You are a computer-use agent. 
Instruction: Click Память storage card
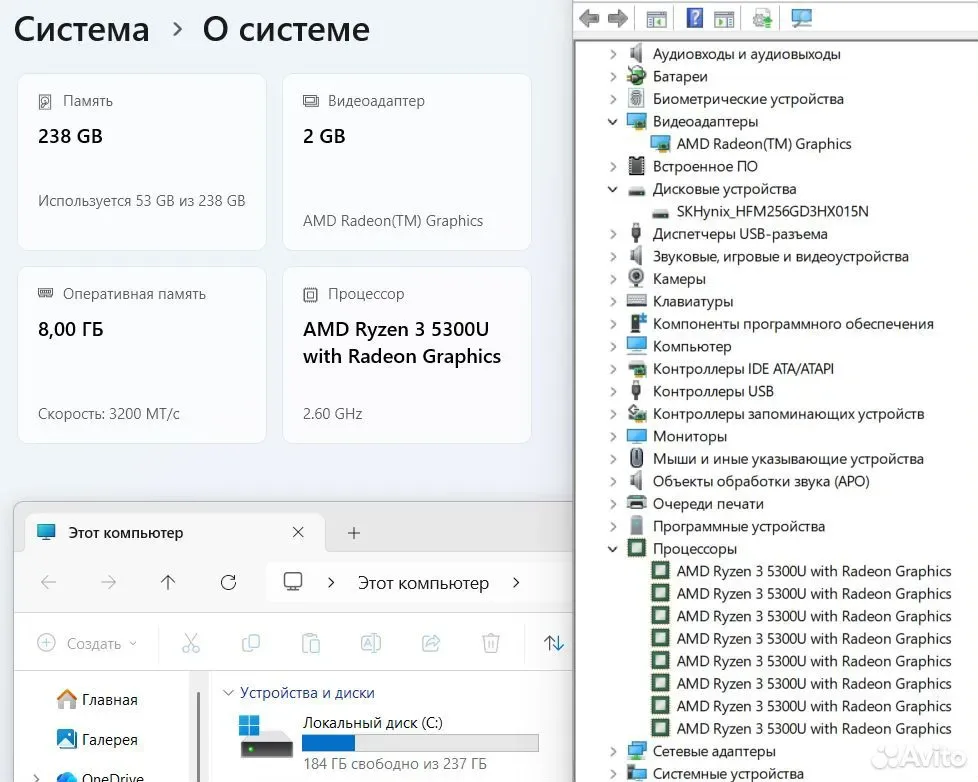[x=142, y=162]
